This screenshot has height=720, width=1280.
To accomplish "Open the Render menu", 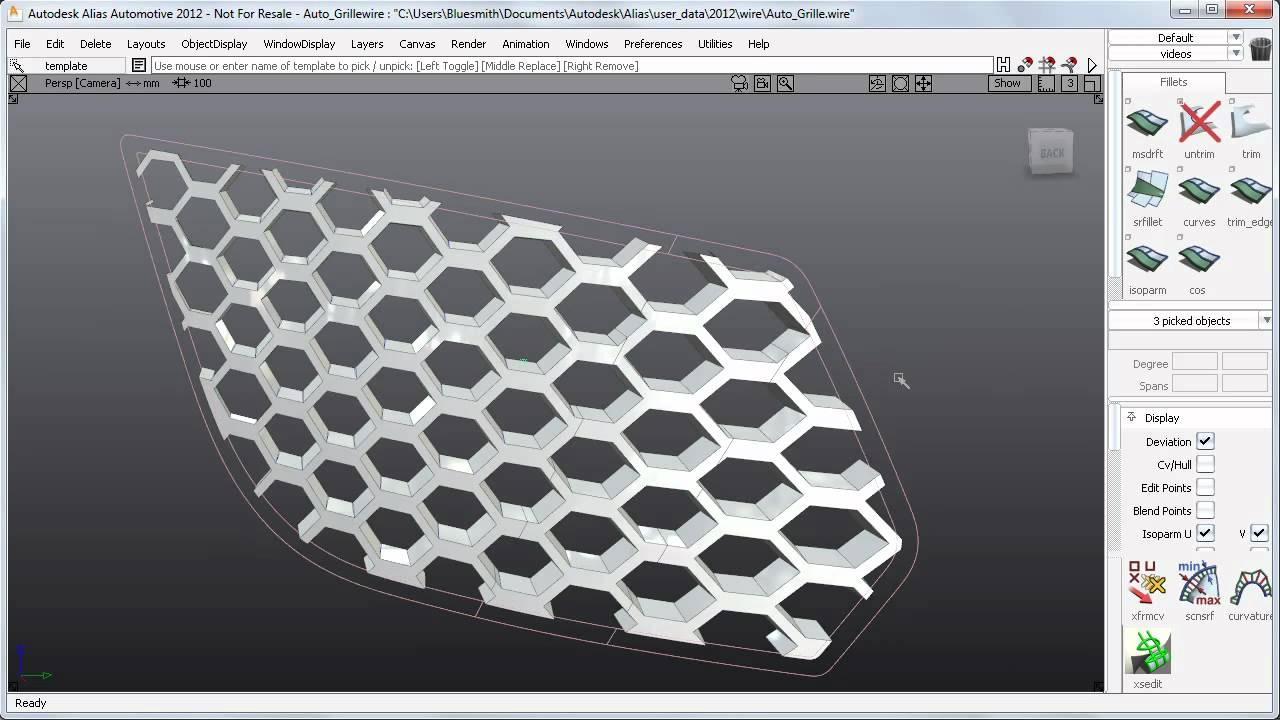I will (x=468, y=44).
